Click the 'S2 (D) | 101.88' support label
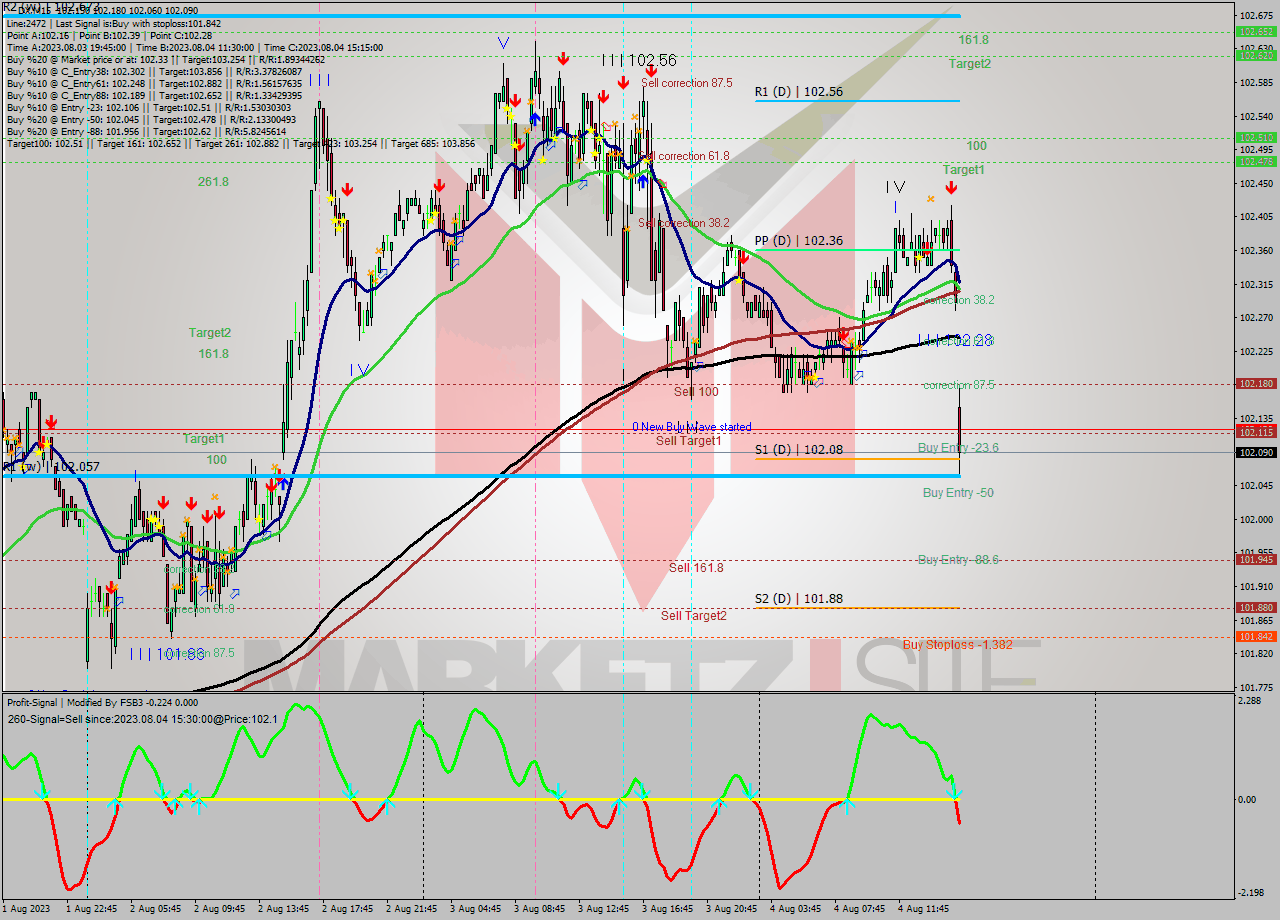Screen dimensions: 1280x920 (x=799, y=599)
